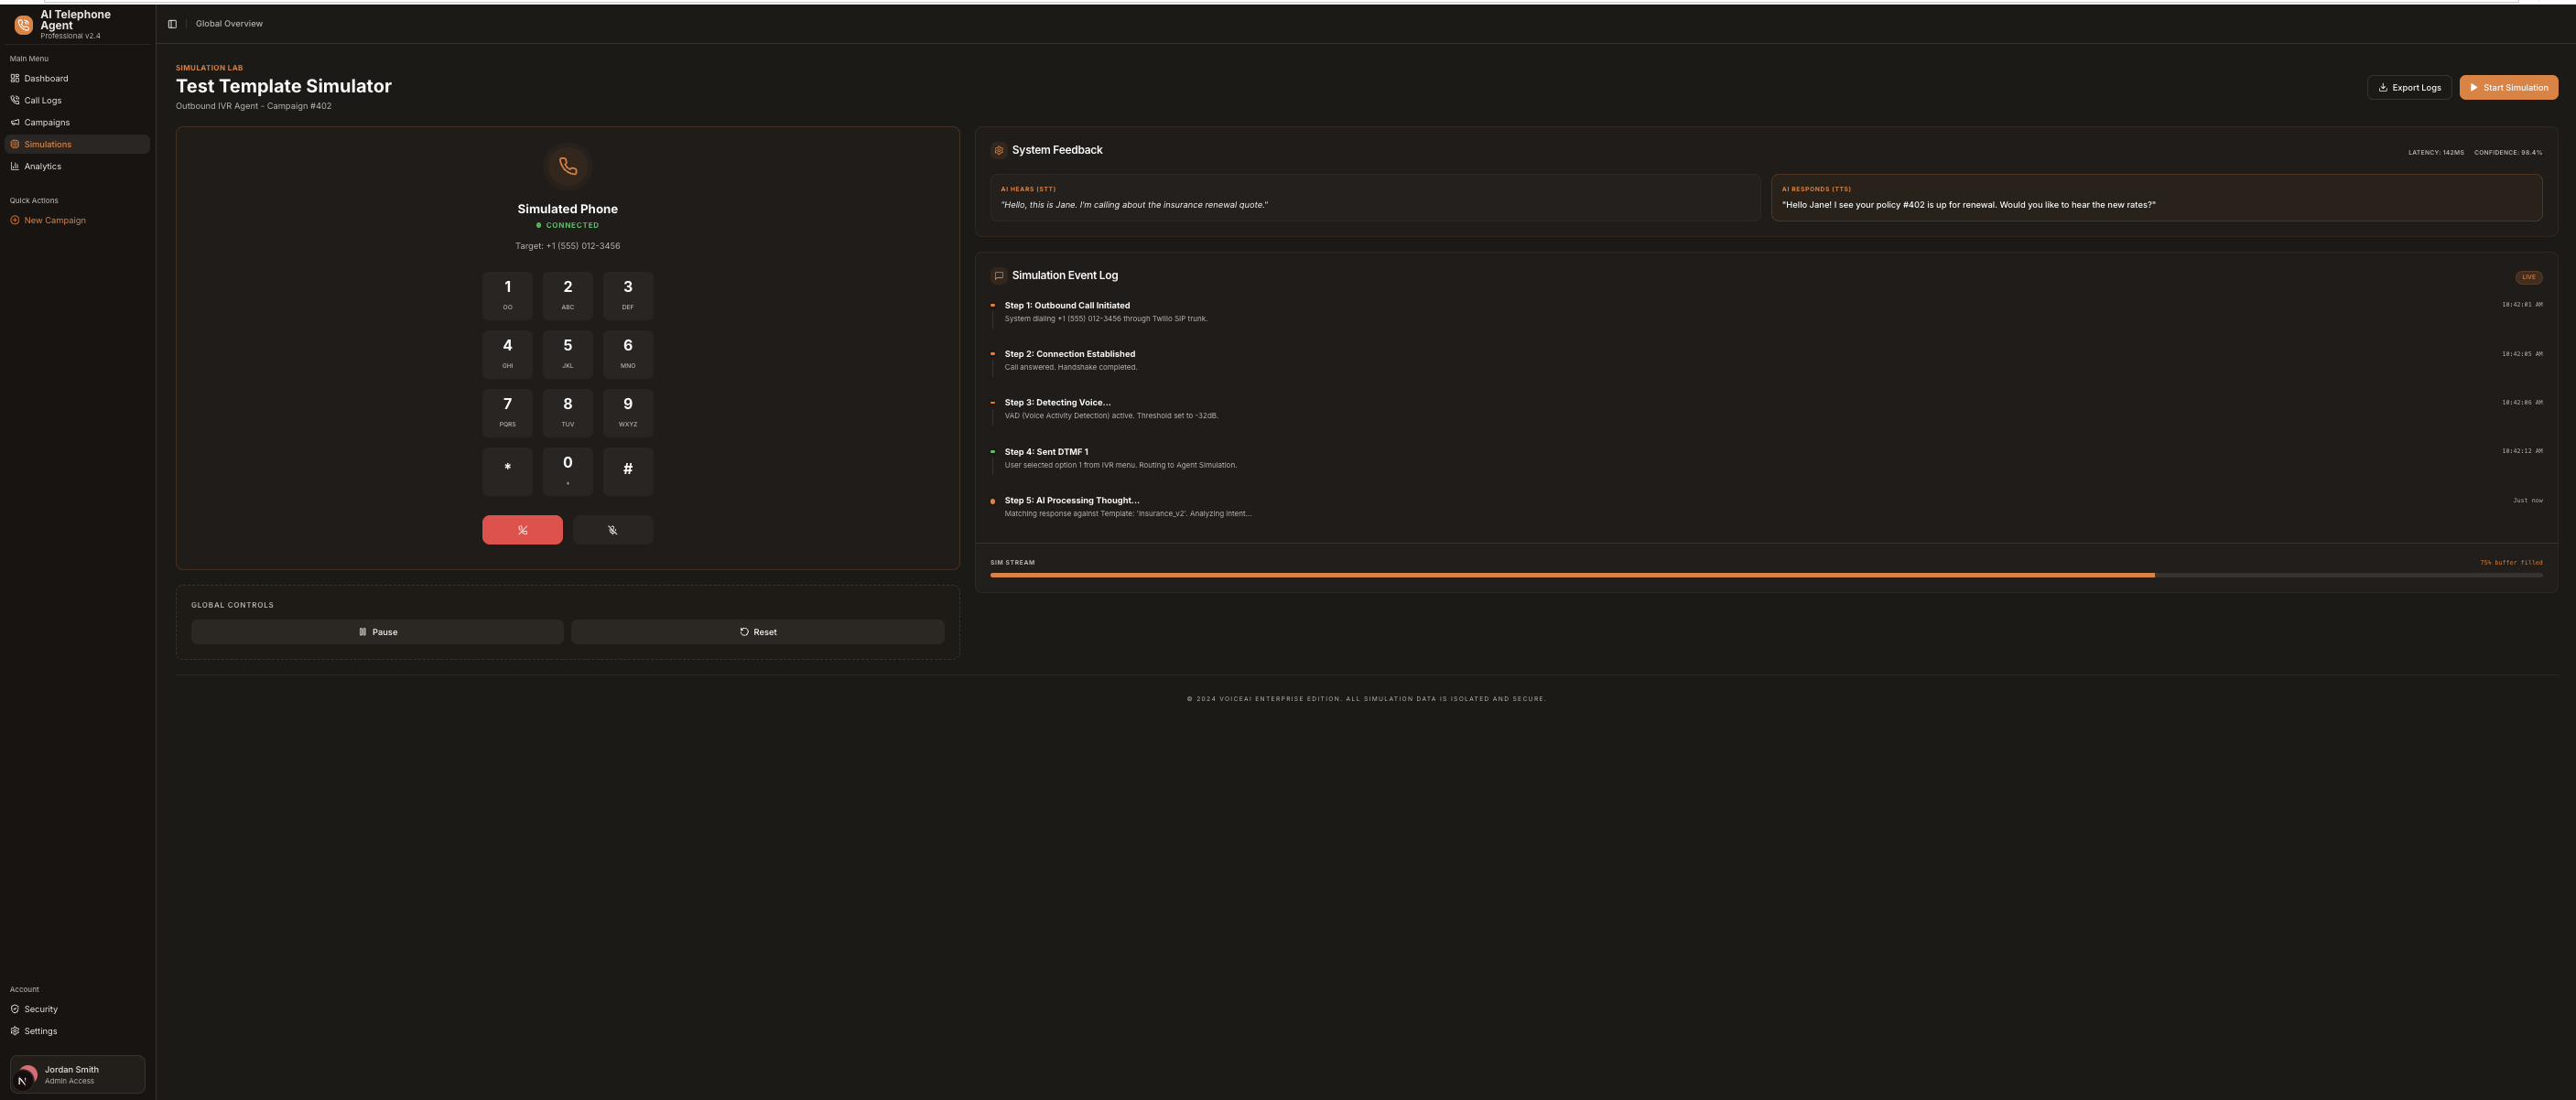Click the simulated phone handset icon
The image size is (2576, 1100).
pyautogui.click(x=567, y=166)
